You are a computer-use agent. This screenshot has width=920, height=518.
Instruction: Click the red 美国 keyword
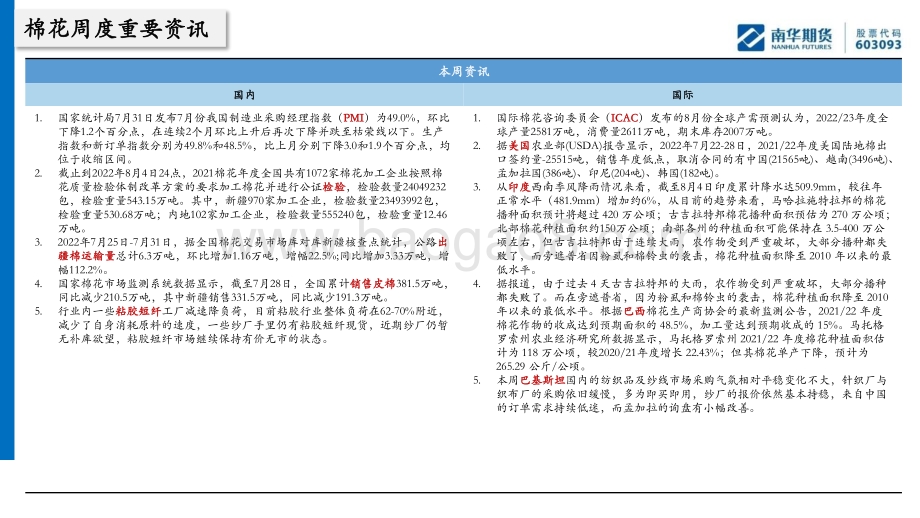coord(519,145)
